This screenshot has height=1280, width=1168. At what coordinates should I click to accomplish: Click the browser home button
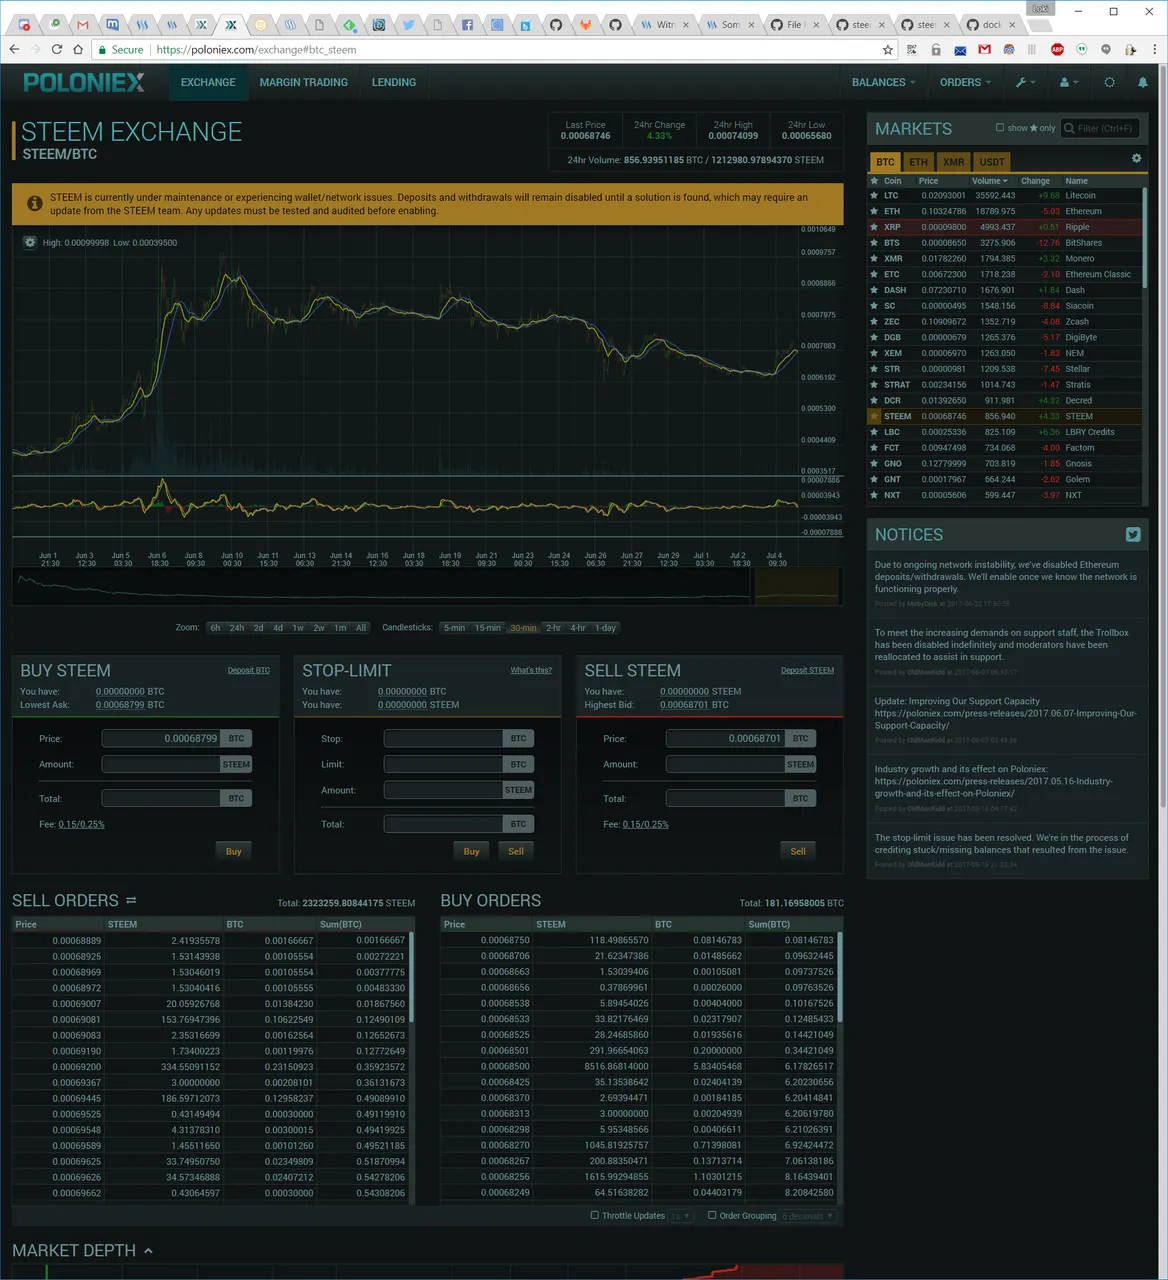tap(78, 49)
